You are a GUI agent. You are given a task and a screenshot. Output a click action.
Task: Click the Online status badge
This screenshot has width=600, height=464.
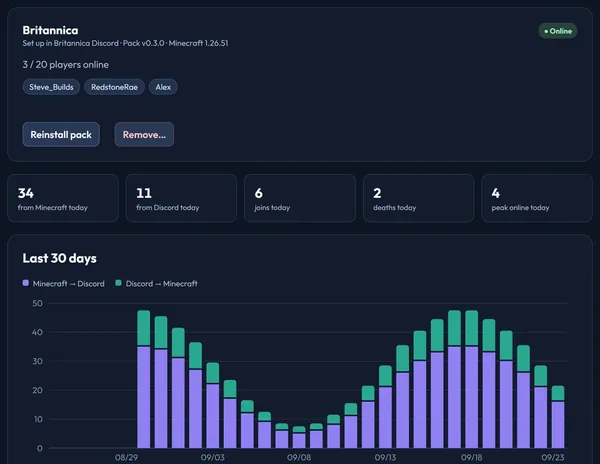(x=558, y=31)
